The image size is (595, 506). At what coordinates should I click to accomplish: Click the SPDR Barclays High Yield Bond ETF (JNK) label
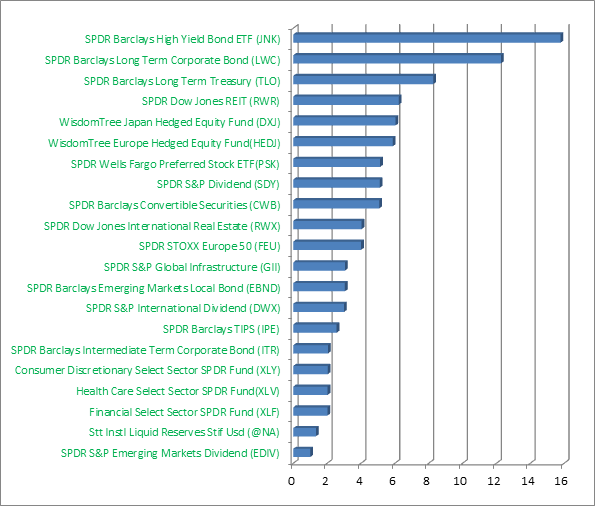click(183, 39)
